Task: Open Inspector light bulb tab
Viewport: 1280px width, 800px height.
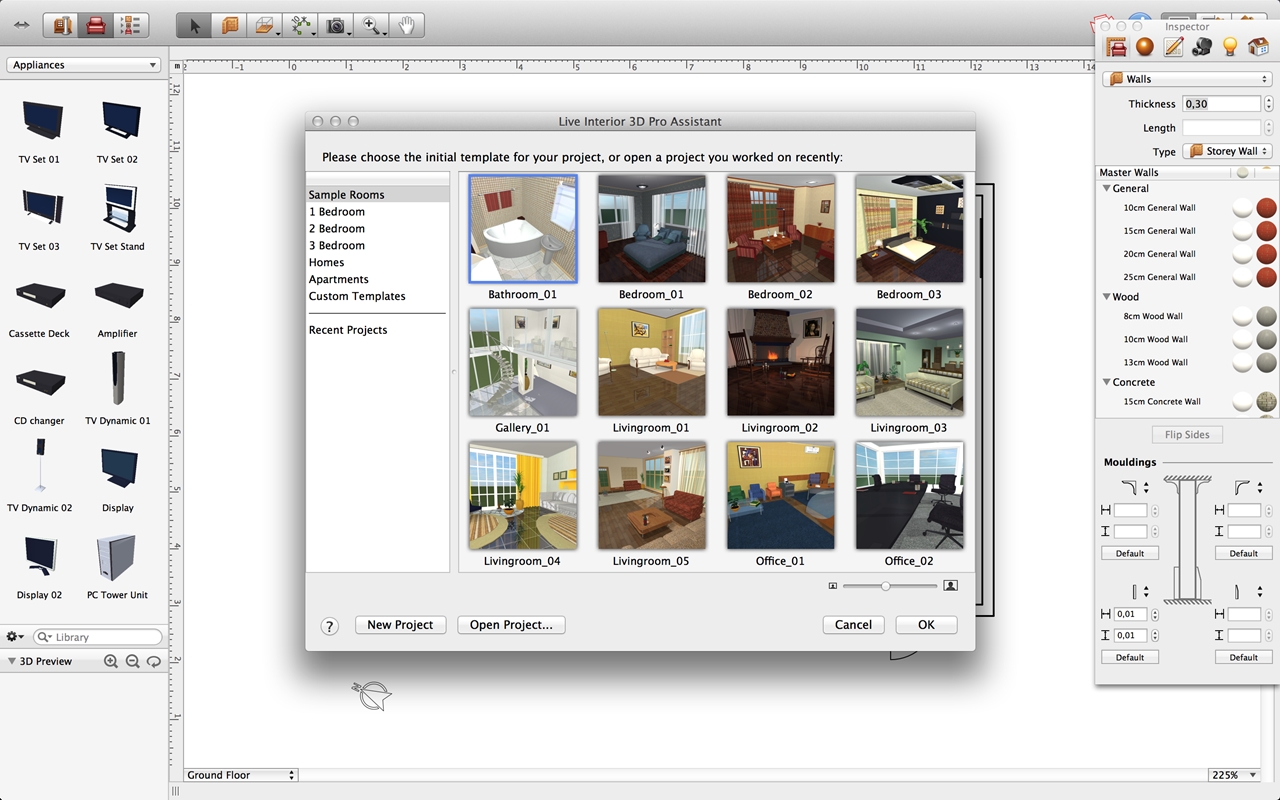Action: 1230,47
